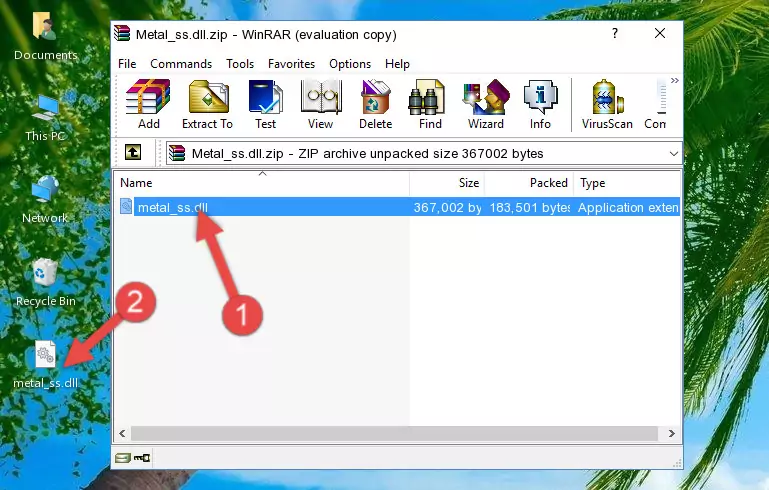769x490 pixels.
Task: Sort by the Name column header
Action: [x=262, y=183]
